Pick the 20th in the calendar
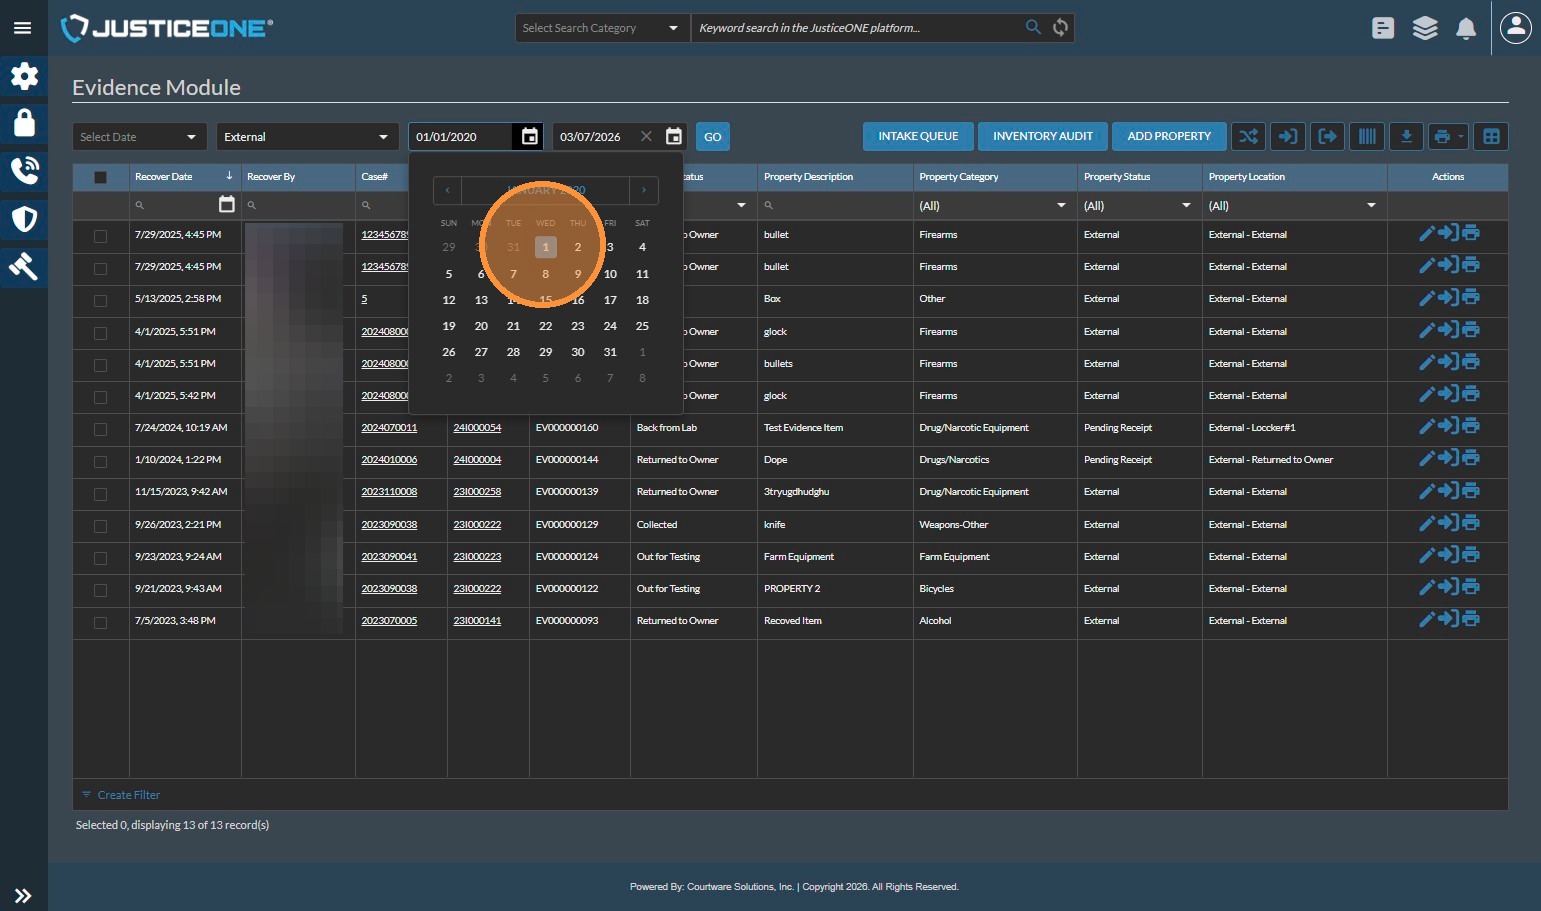The image size is (1541, 911). (481, 326)
